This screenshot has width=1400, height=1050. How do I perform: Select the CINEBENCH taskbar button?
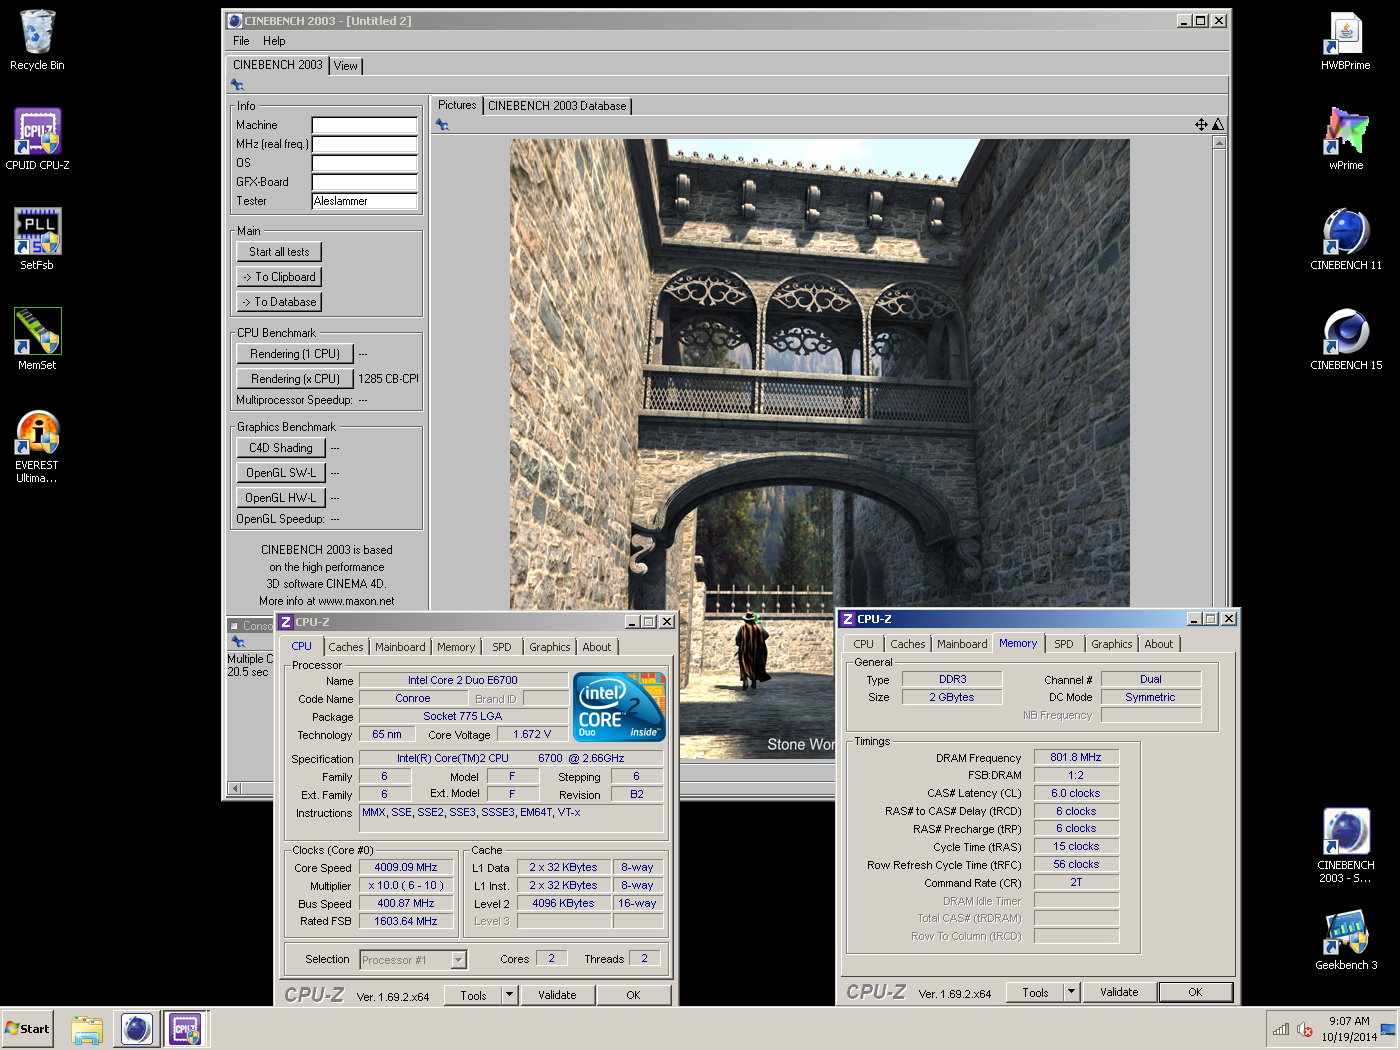pyautogui.click(x=137, y=1029)
